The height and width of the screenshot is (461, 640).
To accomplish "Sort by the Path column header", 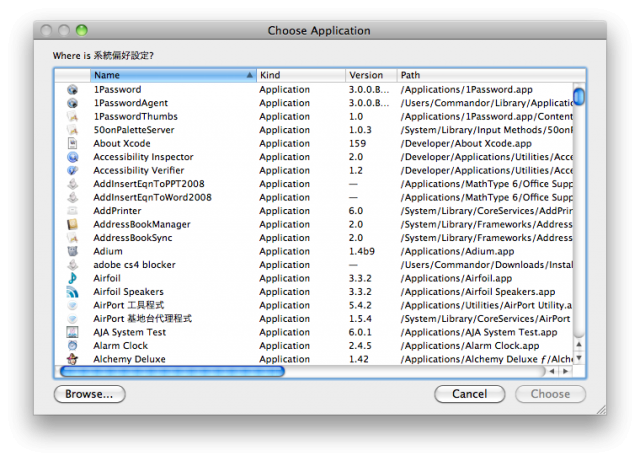I will 491,75.
